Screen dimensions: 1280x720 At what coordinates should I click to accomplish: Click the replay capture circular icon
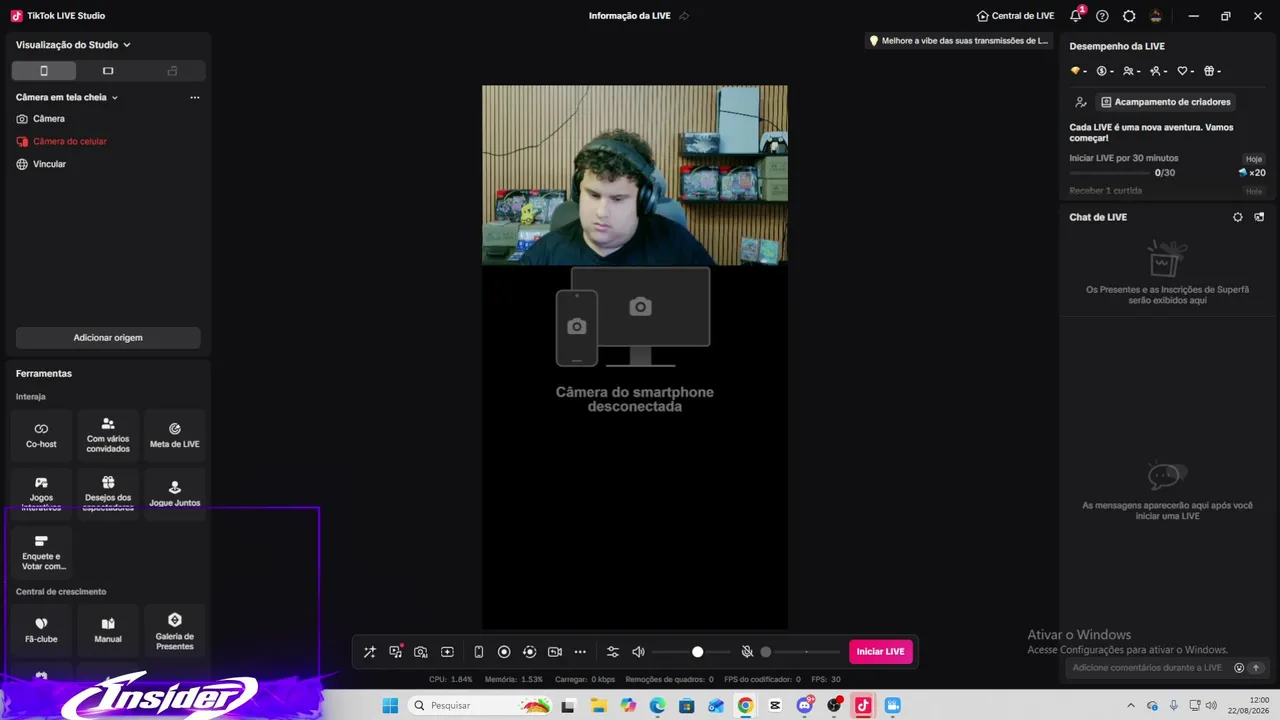coord(530,652)
